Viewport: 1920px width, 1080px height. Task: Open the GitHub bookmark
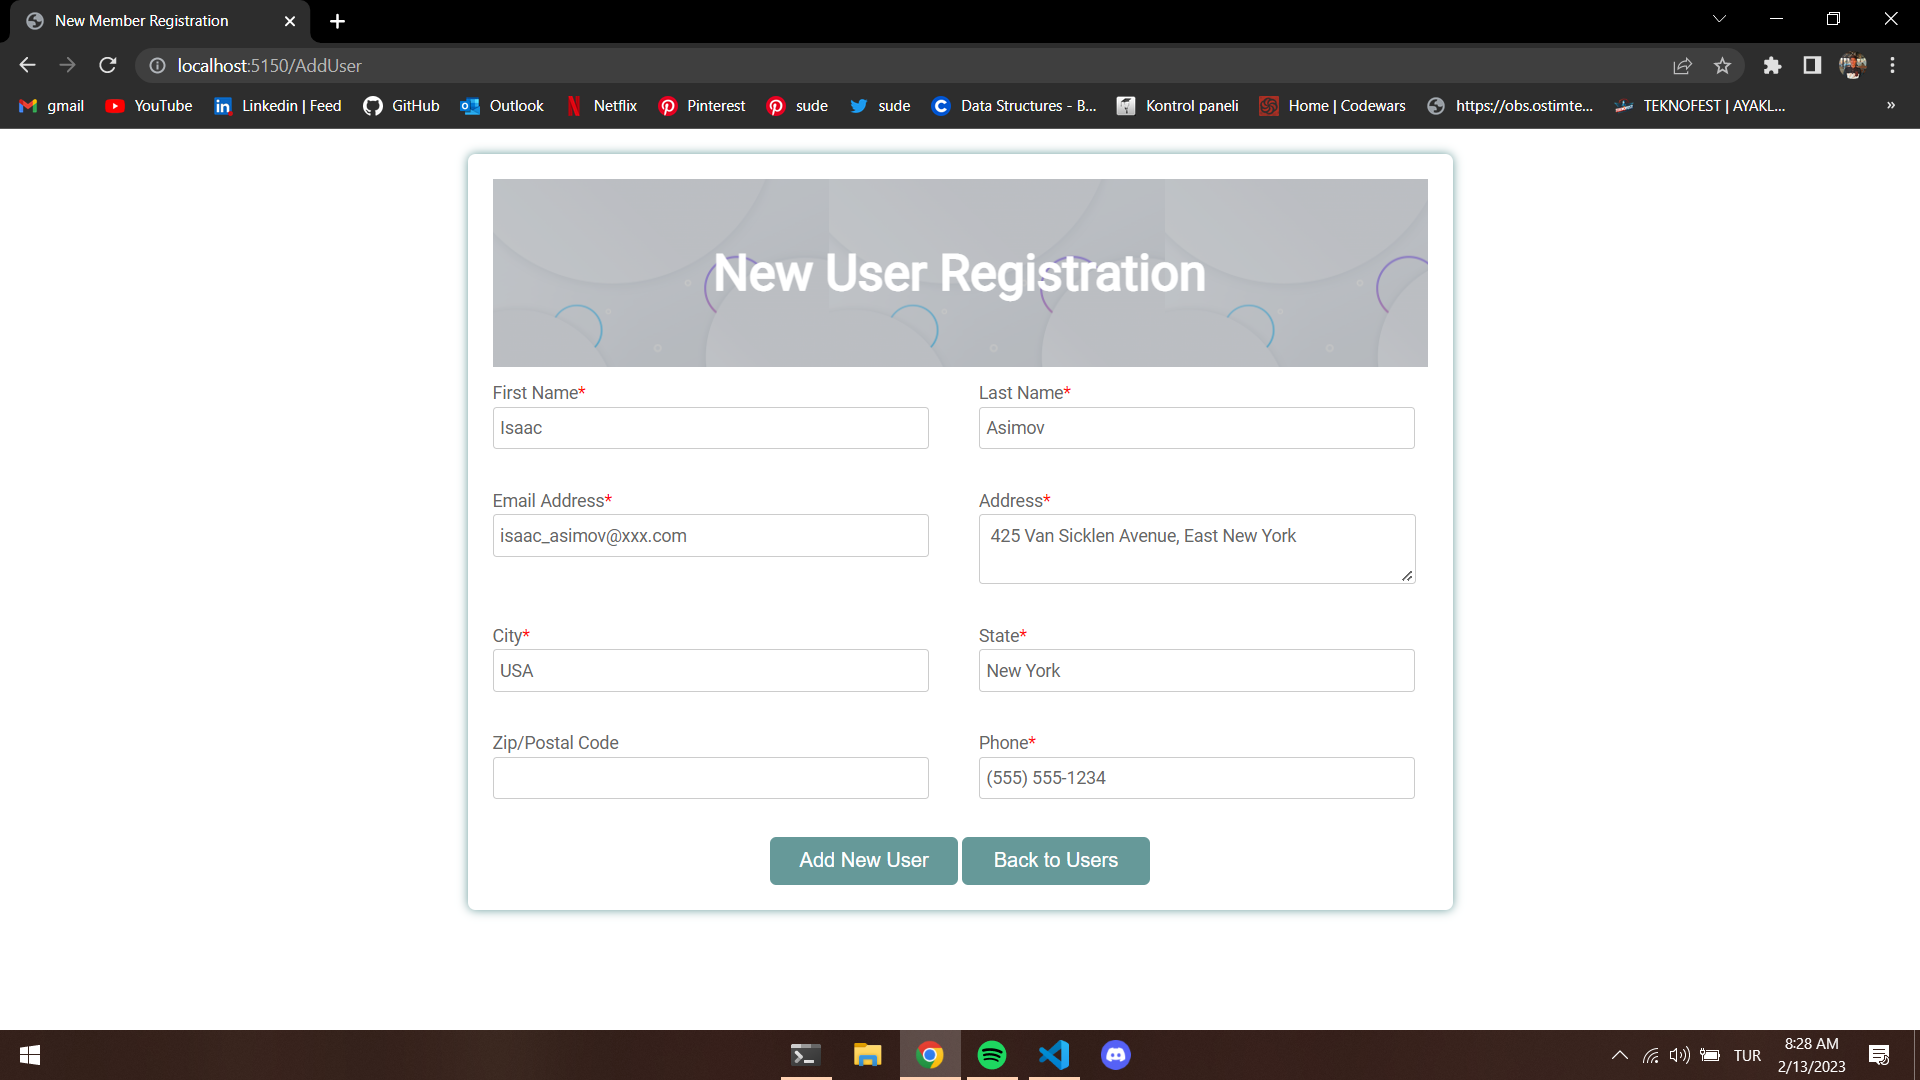coord(401,106)
